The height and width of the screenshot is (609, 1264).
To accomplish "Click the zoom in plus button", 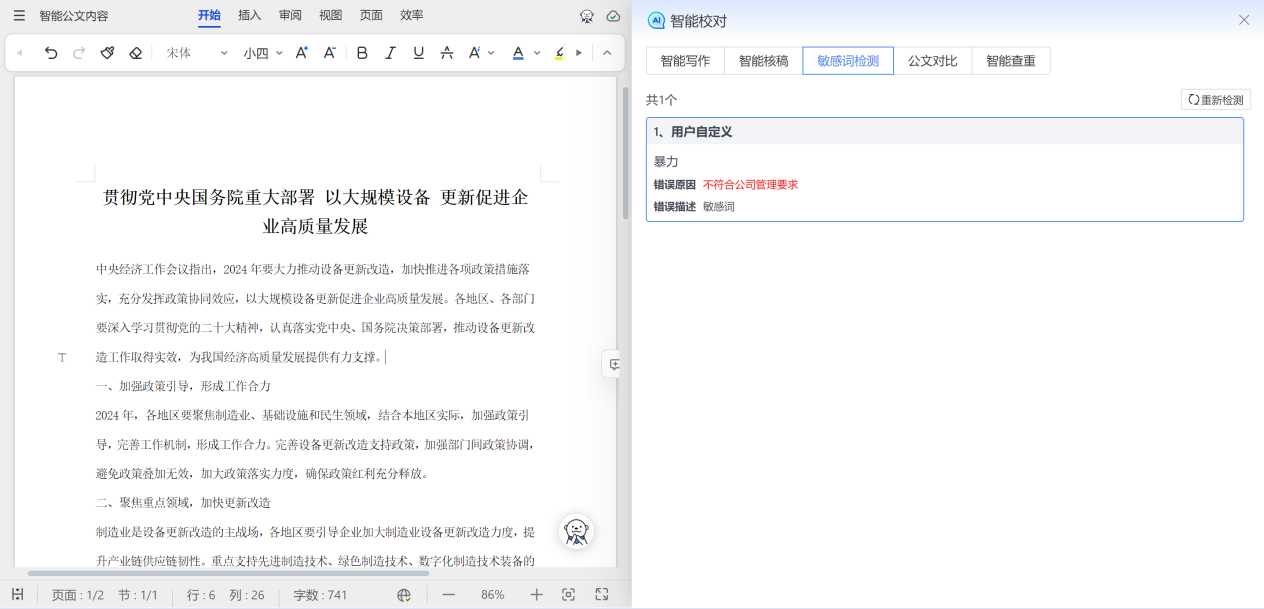I will click(x=536, y=594).
